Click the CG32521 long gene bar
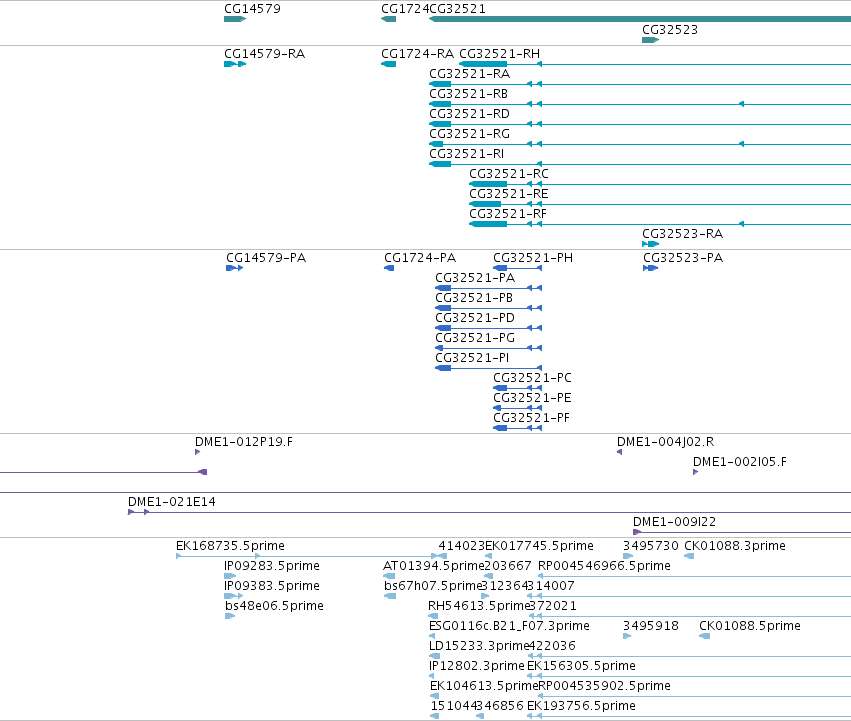851x721 pixels. click(640, 19)
